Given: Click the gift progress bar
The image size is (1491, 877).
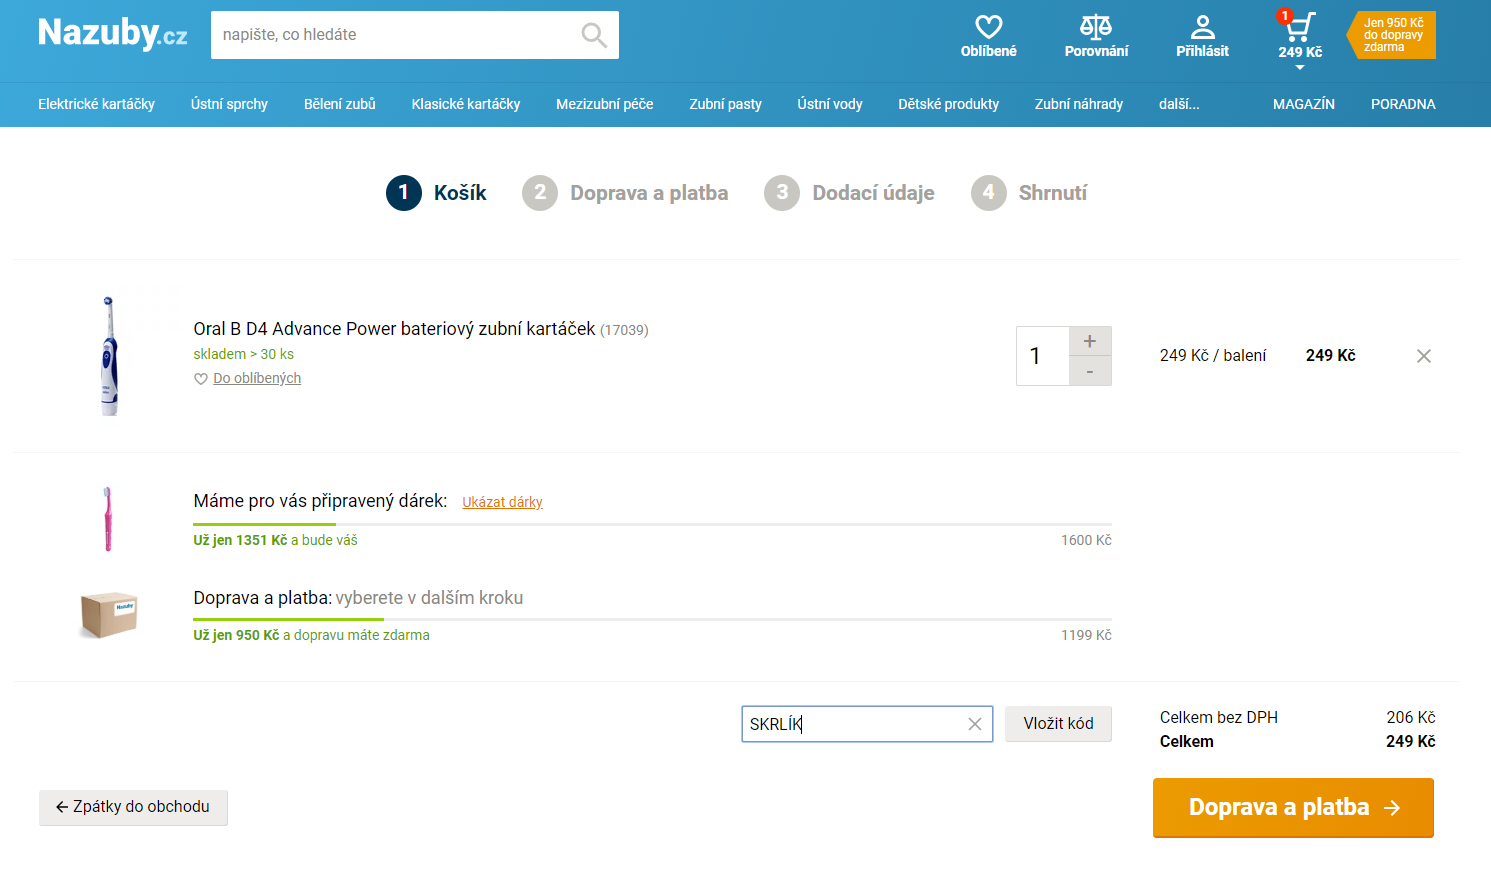Looking at the screenshot, I should pos(652,524).
